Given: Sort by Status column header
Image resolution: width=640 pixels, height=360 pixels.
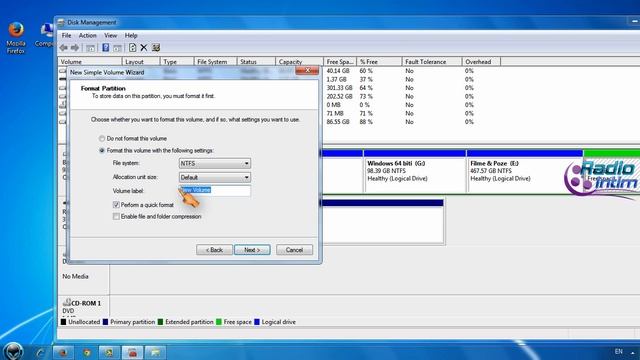Looking at the screenshot, I should click(256, 62).
